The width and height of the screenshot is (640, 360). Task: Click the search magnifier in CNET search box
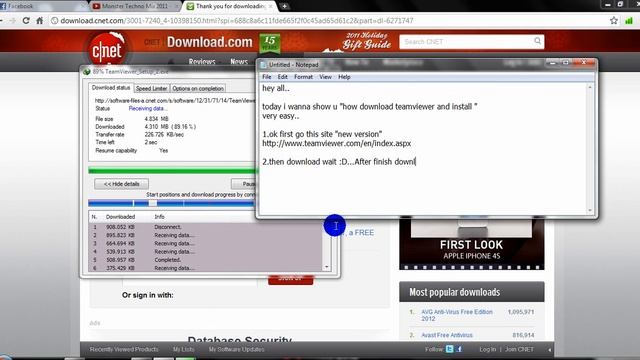click(538, 41)
